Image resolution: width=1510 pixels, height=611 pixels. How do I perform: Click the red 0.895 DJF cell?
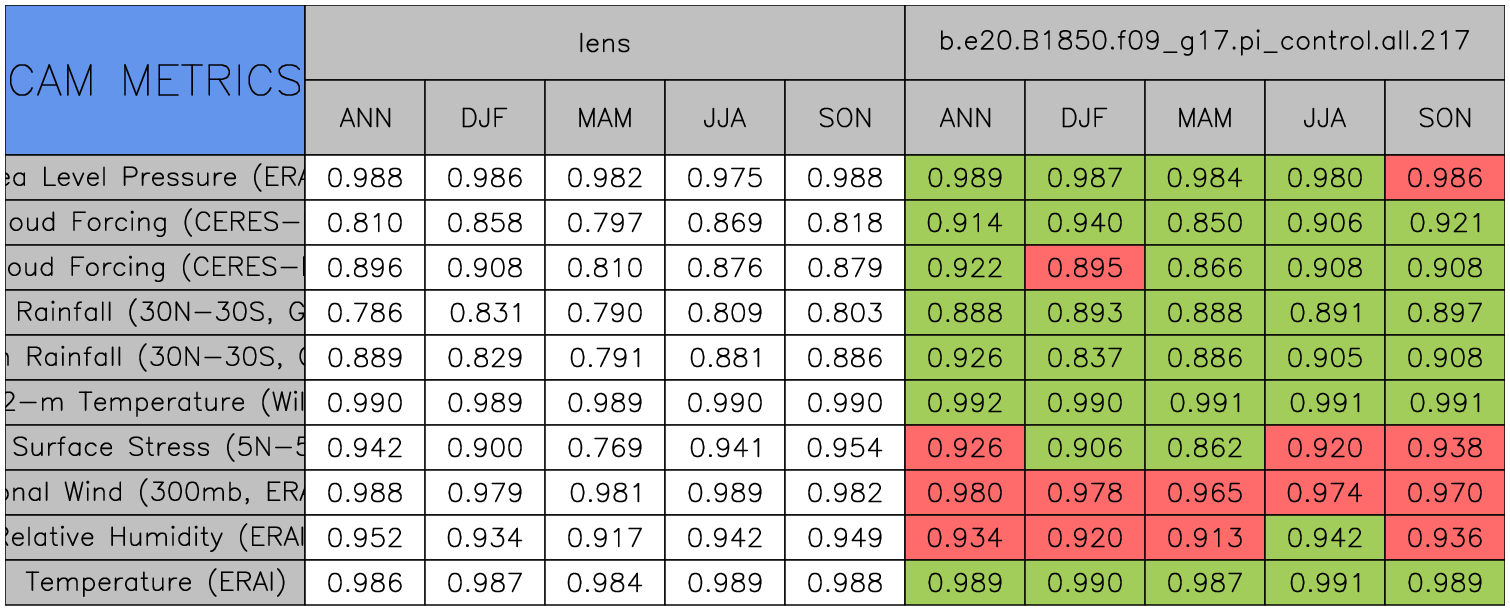(1084, 268)
